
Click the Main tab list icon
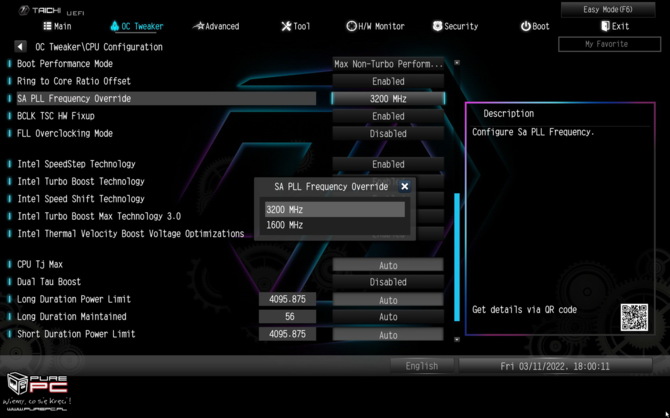[47, 26]
